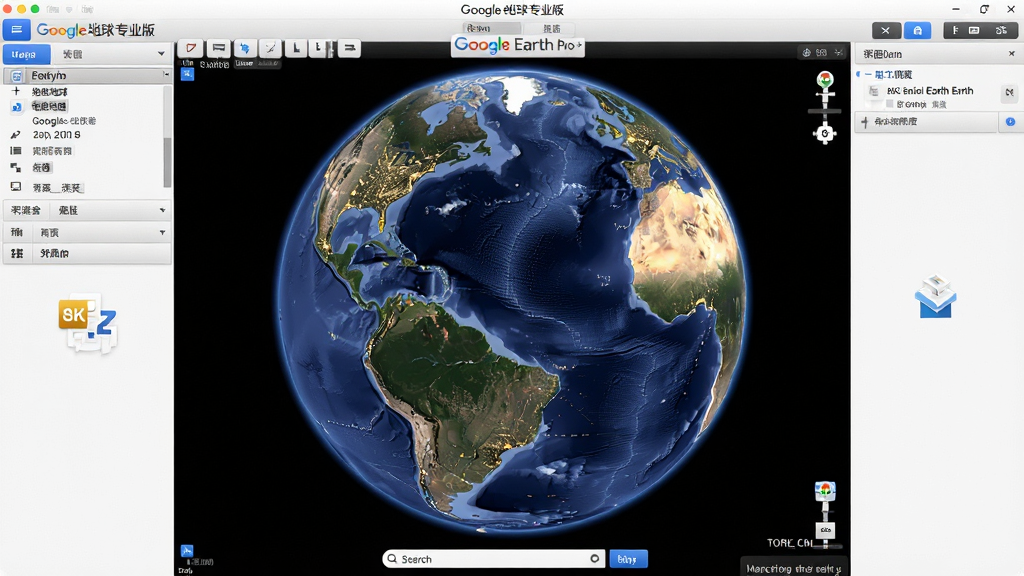Click the monitor icon at the left list bottom
Viewport: 1024px width, 576px height.
(x=16, y=187)
